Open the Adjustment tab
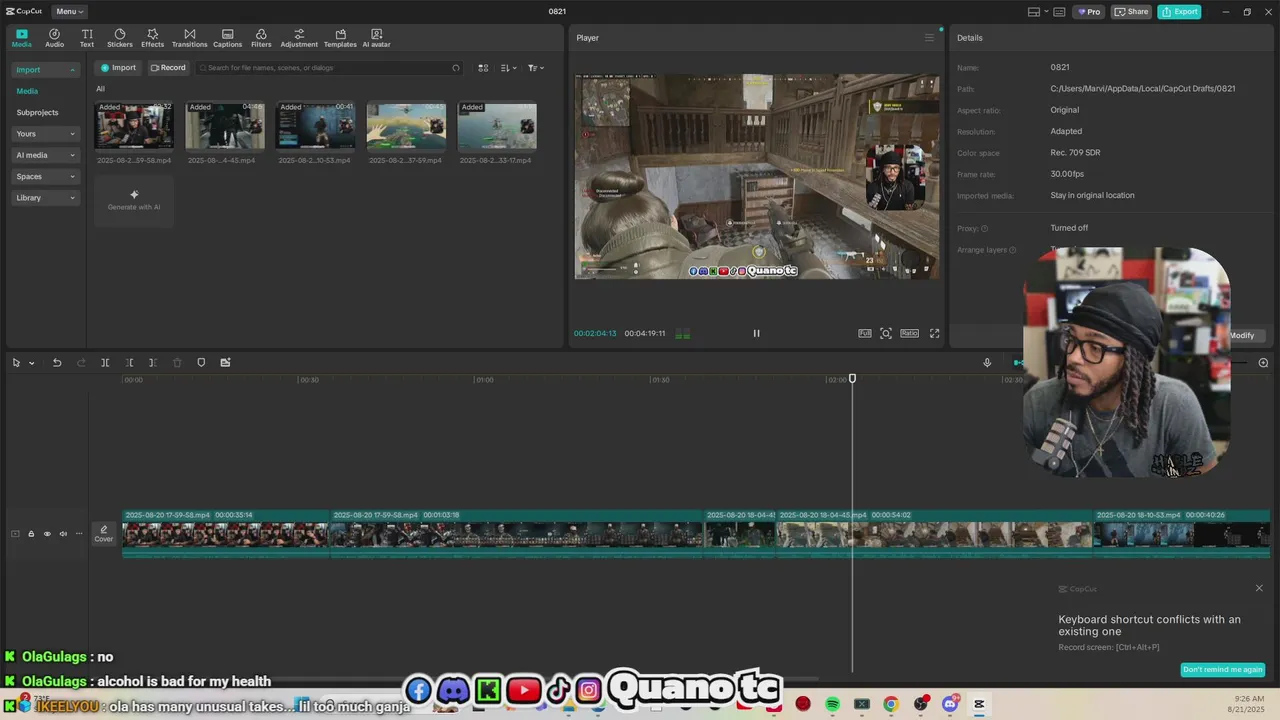The width and height of the screenshot is (1280, 720). pyautogui.click(x=299, y=38)
